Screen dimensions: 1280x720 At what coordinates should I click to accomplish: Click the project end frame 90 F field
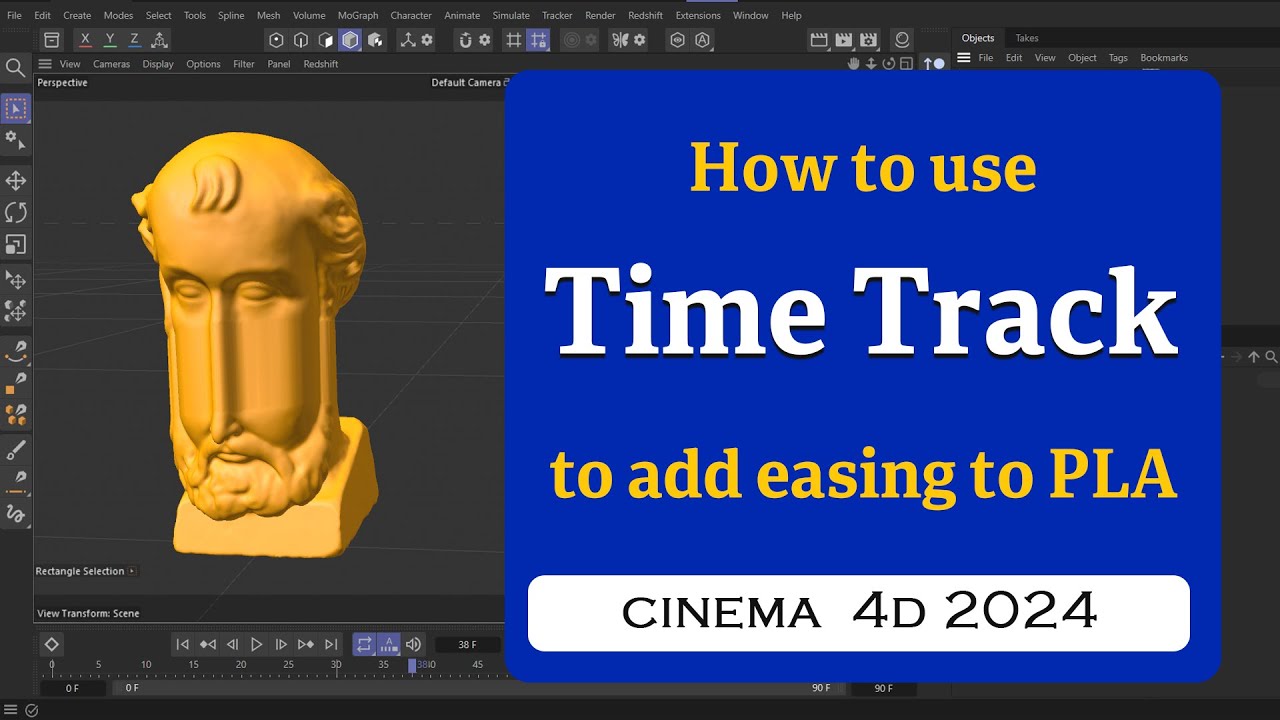883,688
